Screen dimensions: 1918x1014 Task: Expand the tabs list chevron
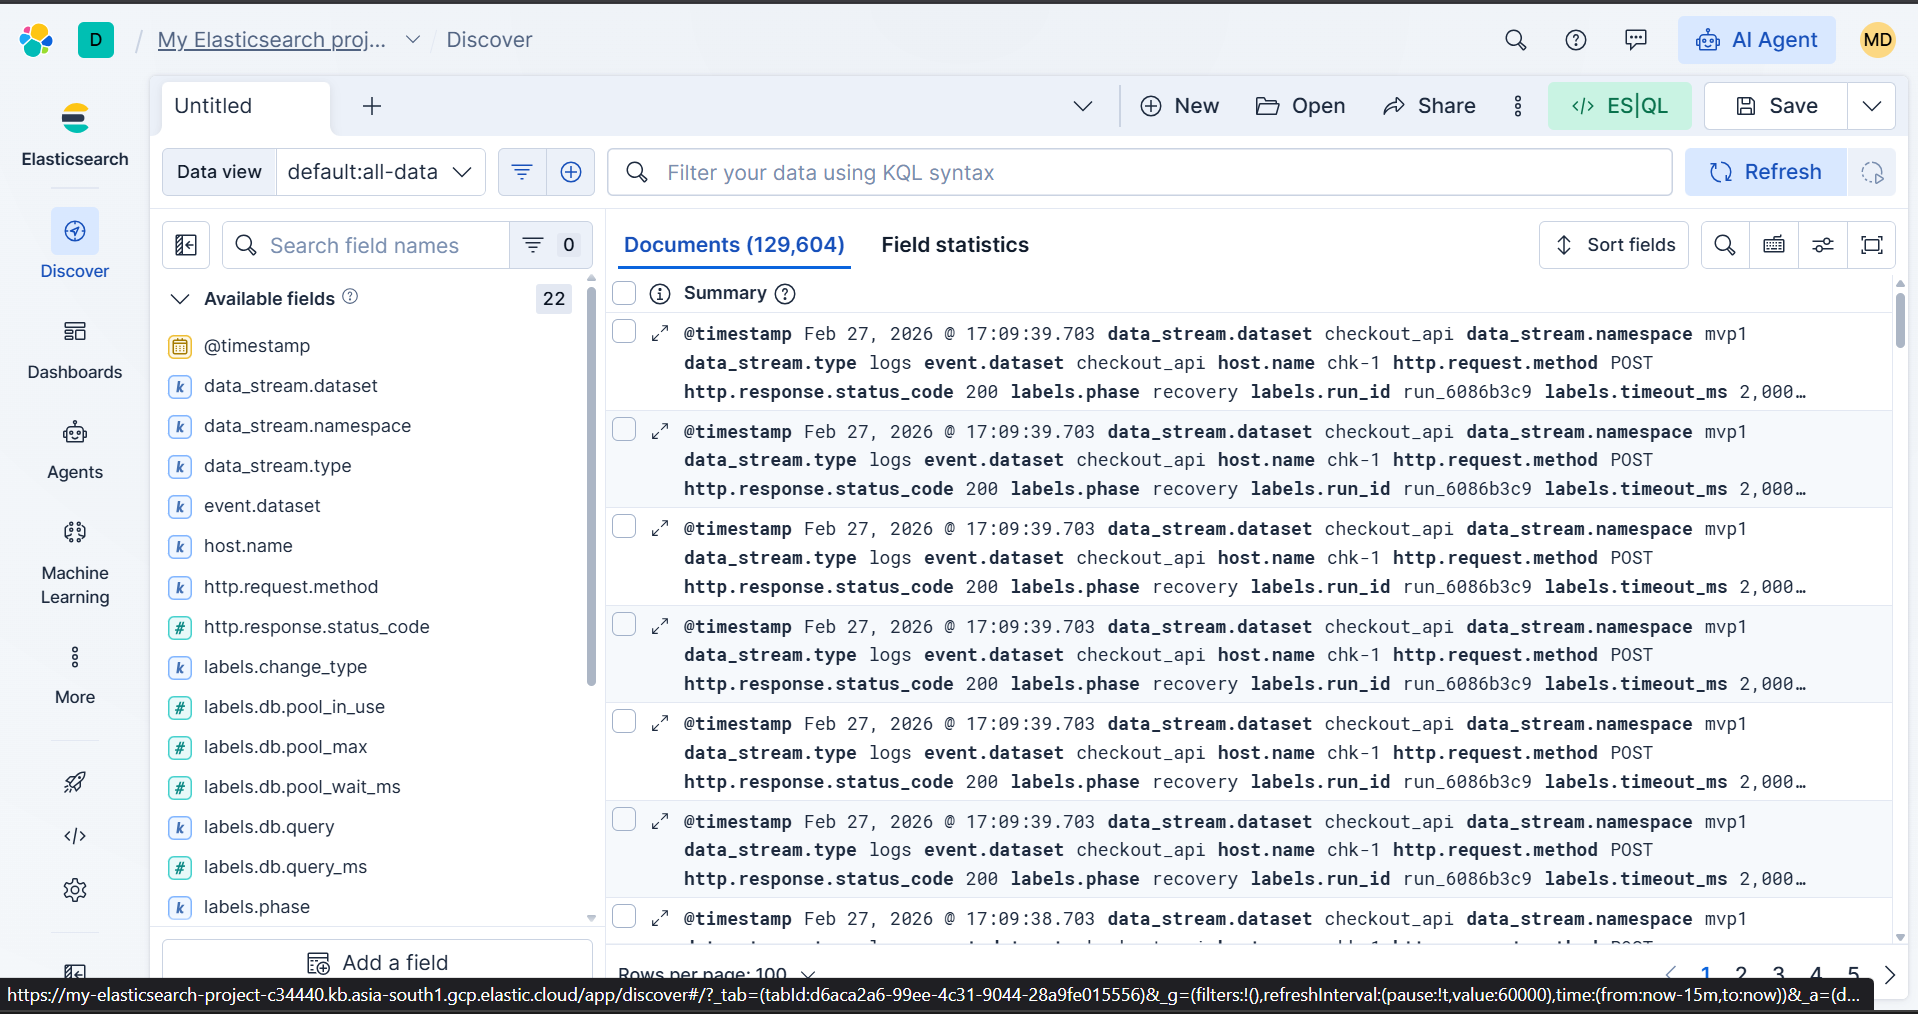click(x=1083, y=106)
